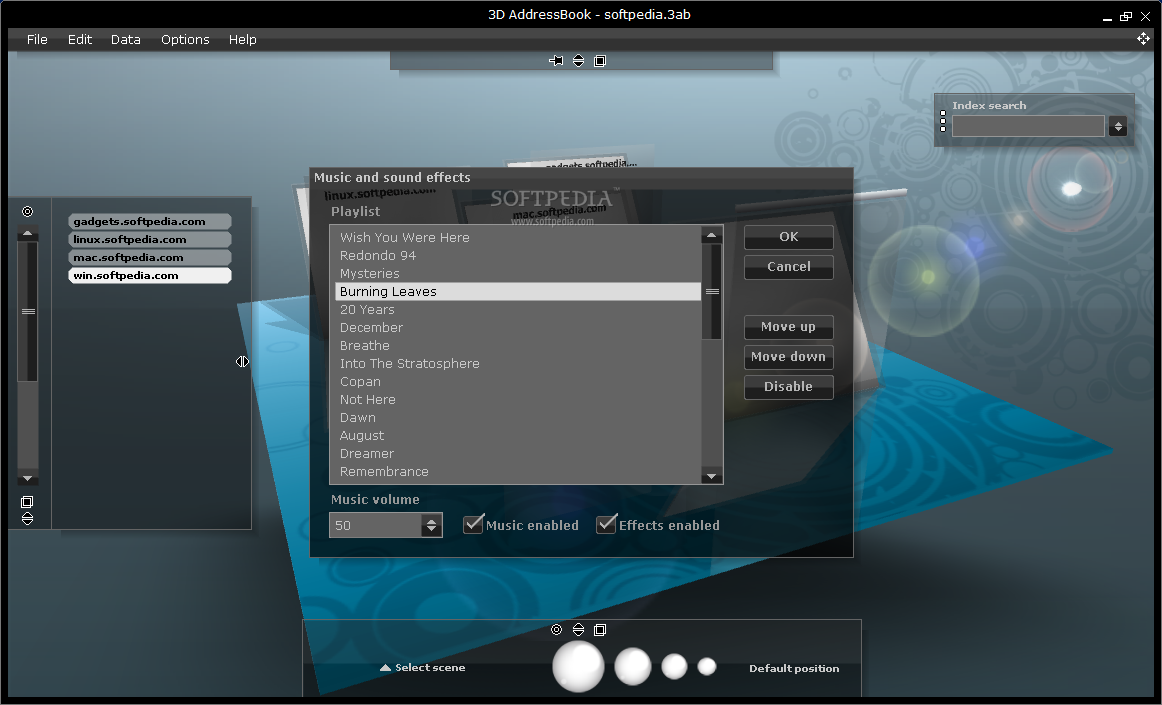Viewport: 1162px width, 705px height.
Task: Select linux.softpedia.com in the address list
Action: 150,239
